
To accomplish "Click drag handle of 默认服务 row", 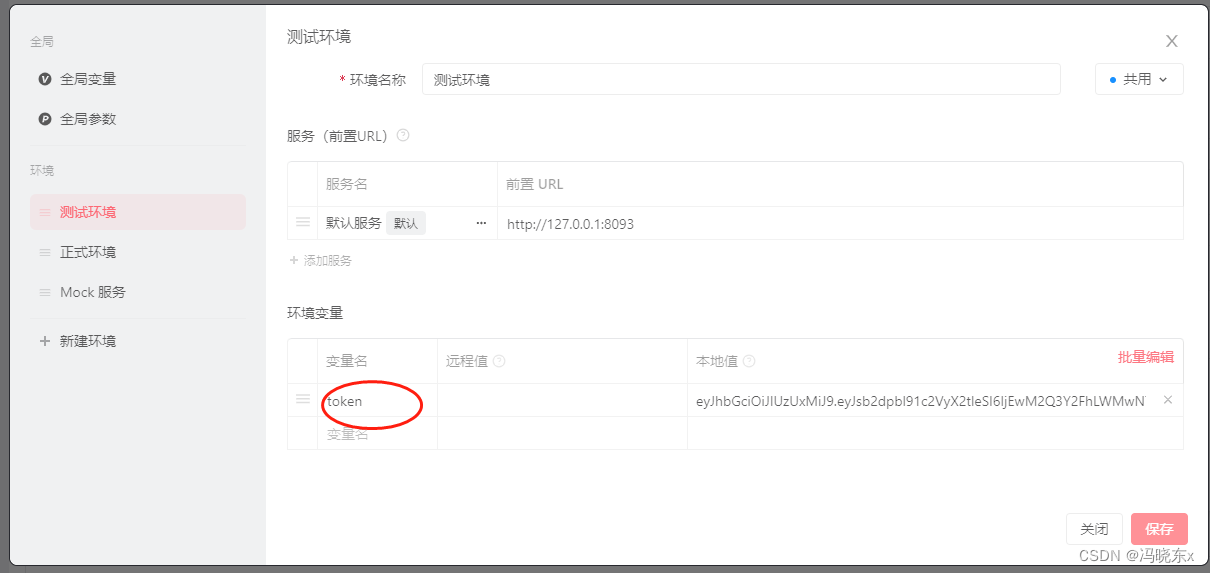I will click(x=302, y=223).
